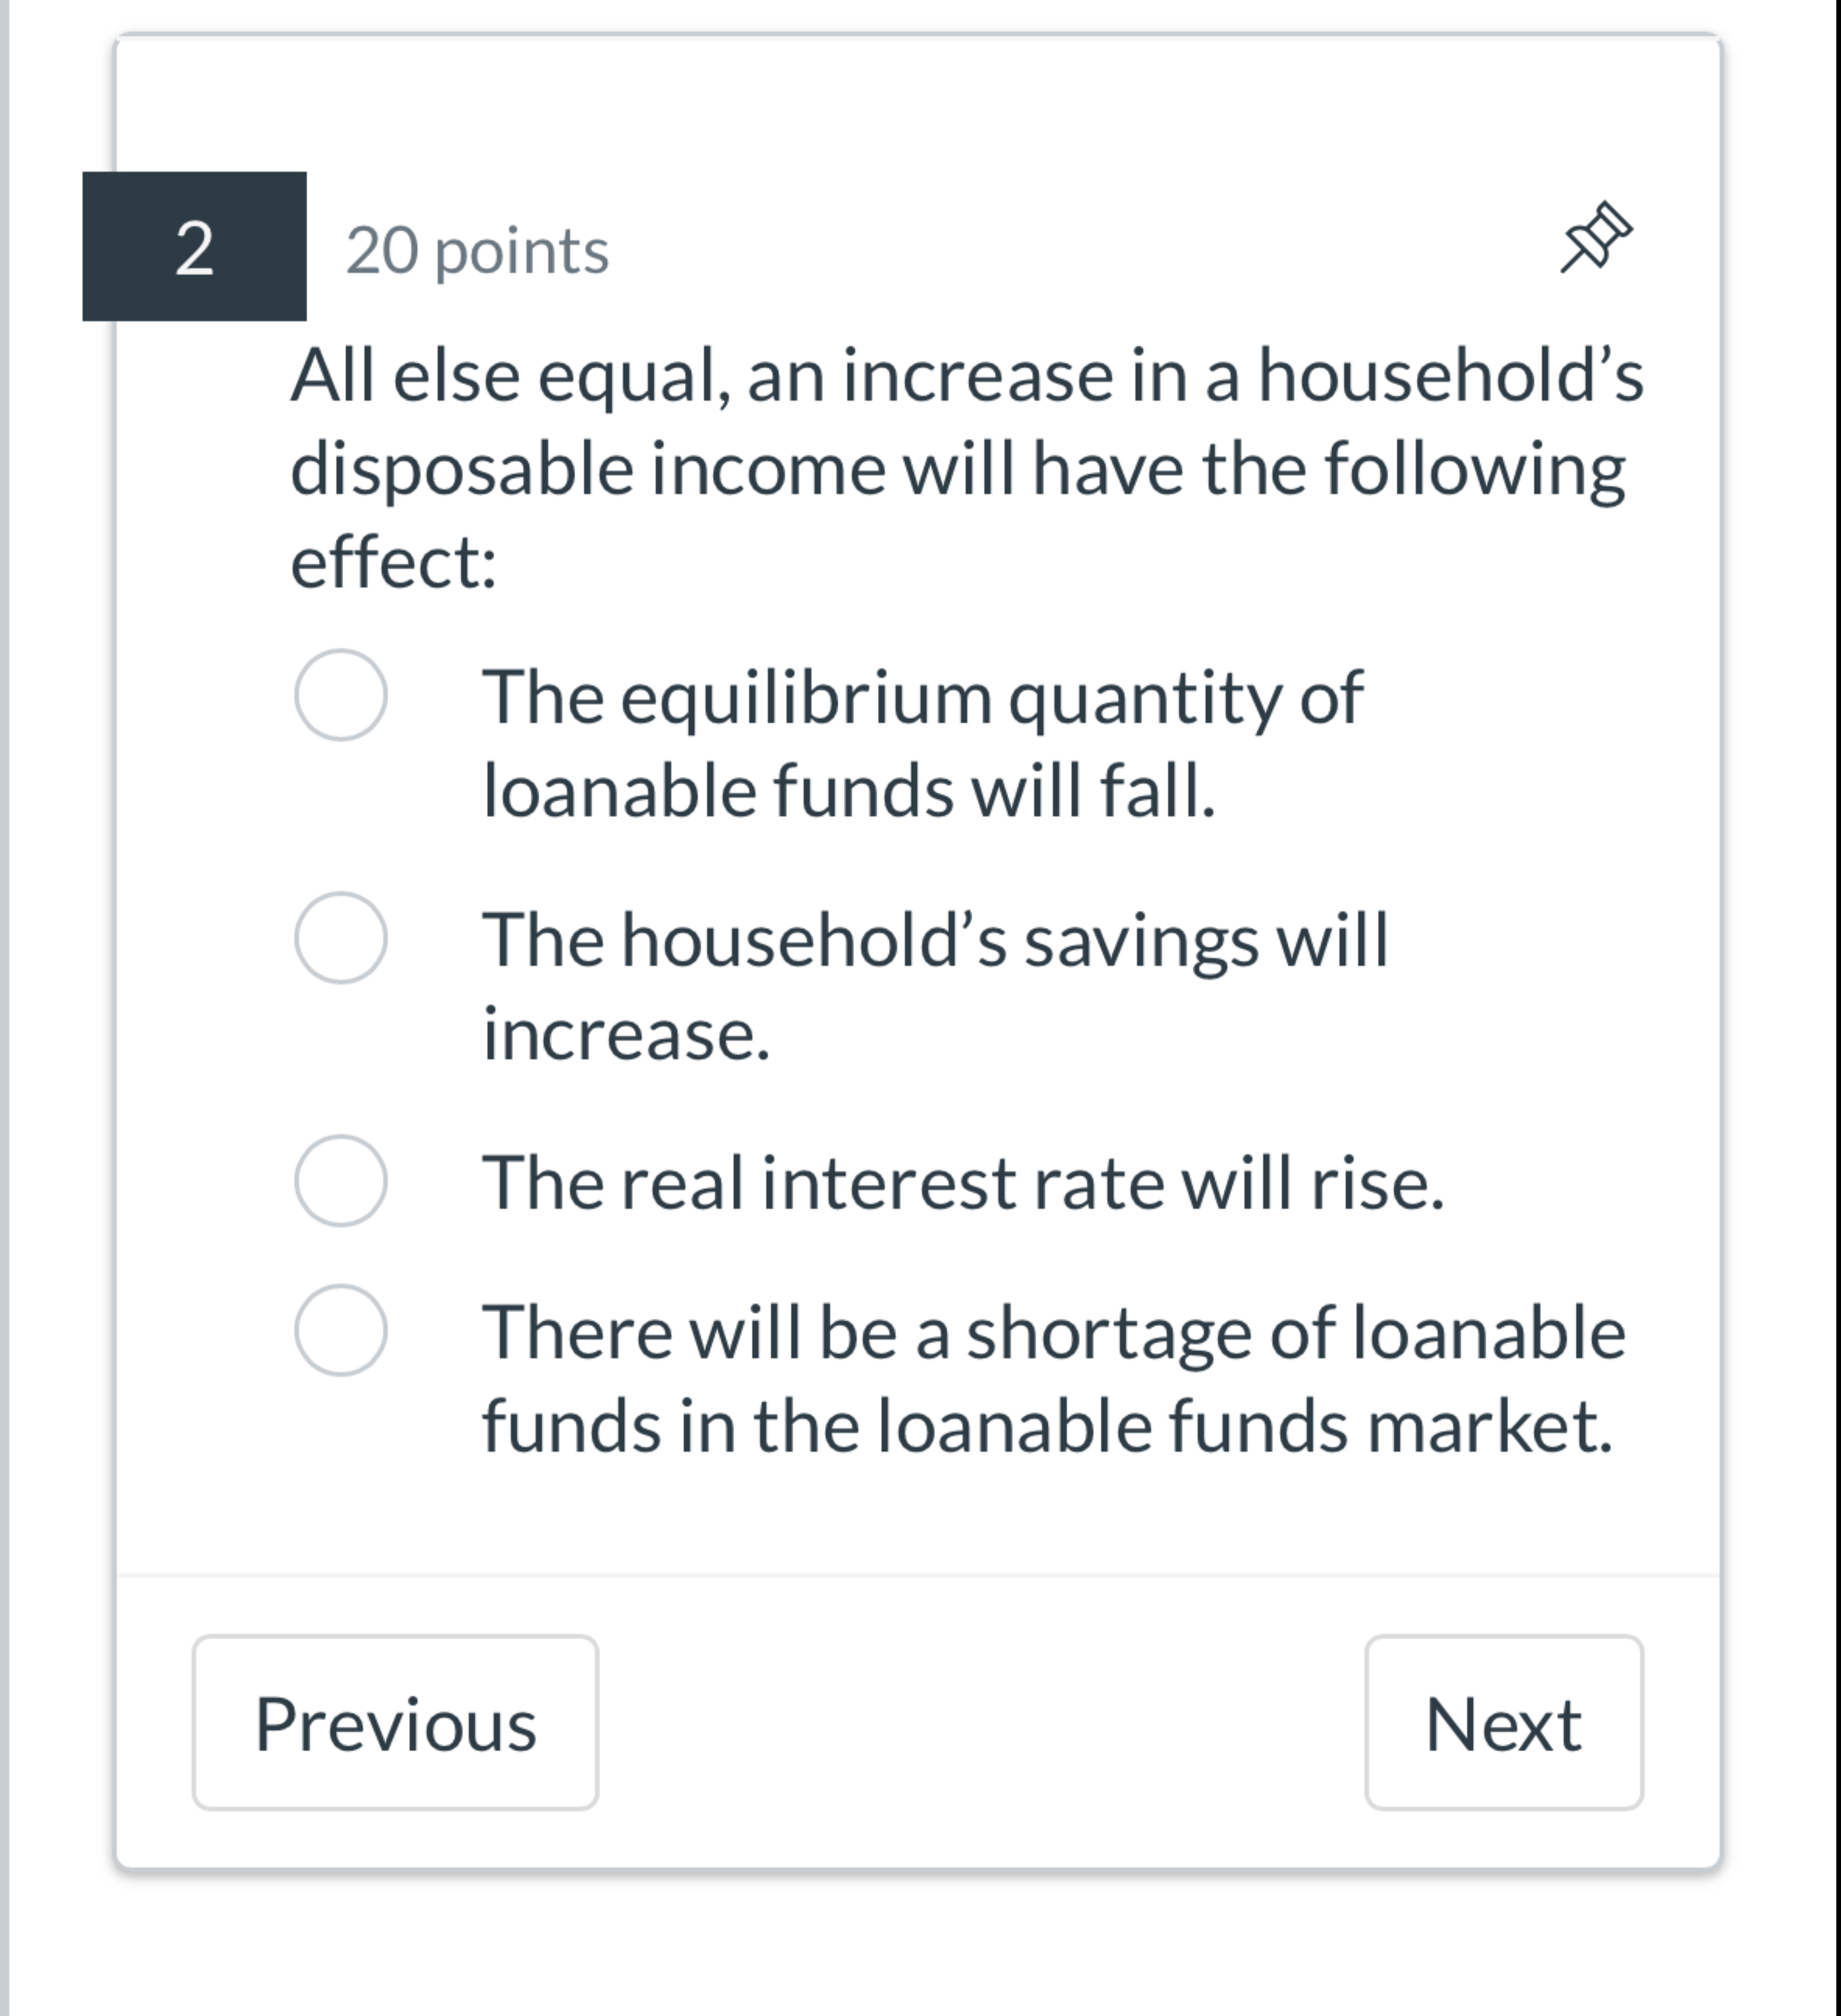Open the next question with Next
The height and width of the screenshot is (2016, 1841).
(x=1502, y=1726)
